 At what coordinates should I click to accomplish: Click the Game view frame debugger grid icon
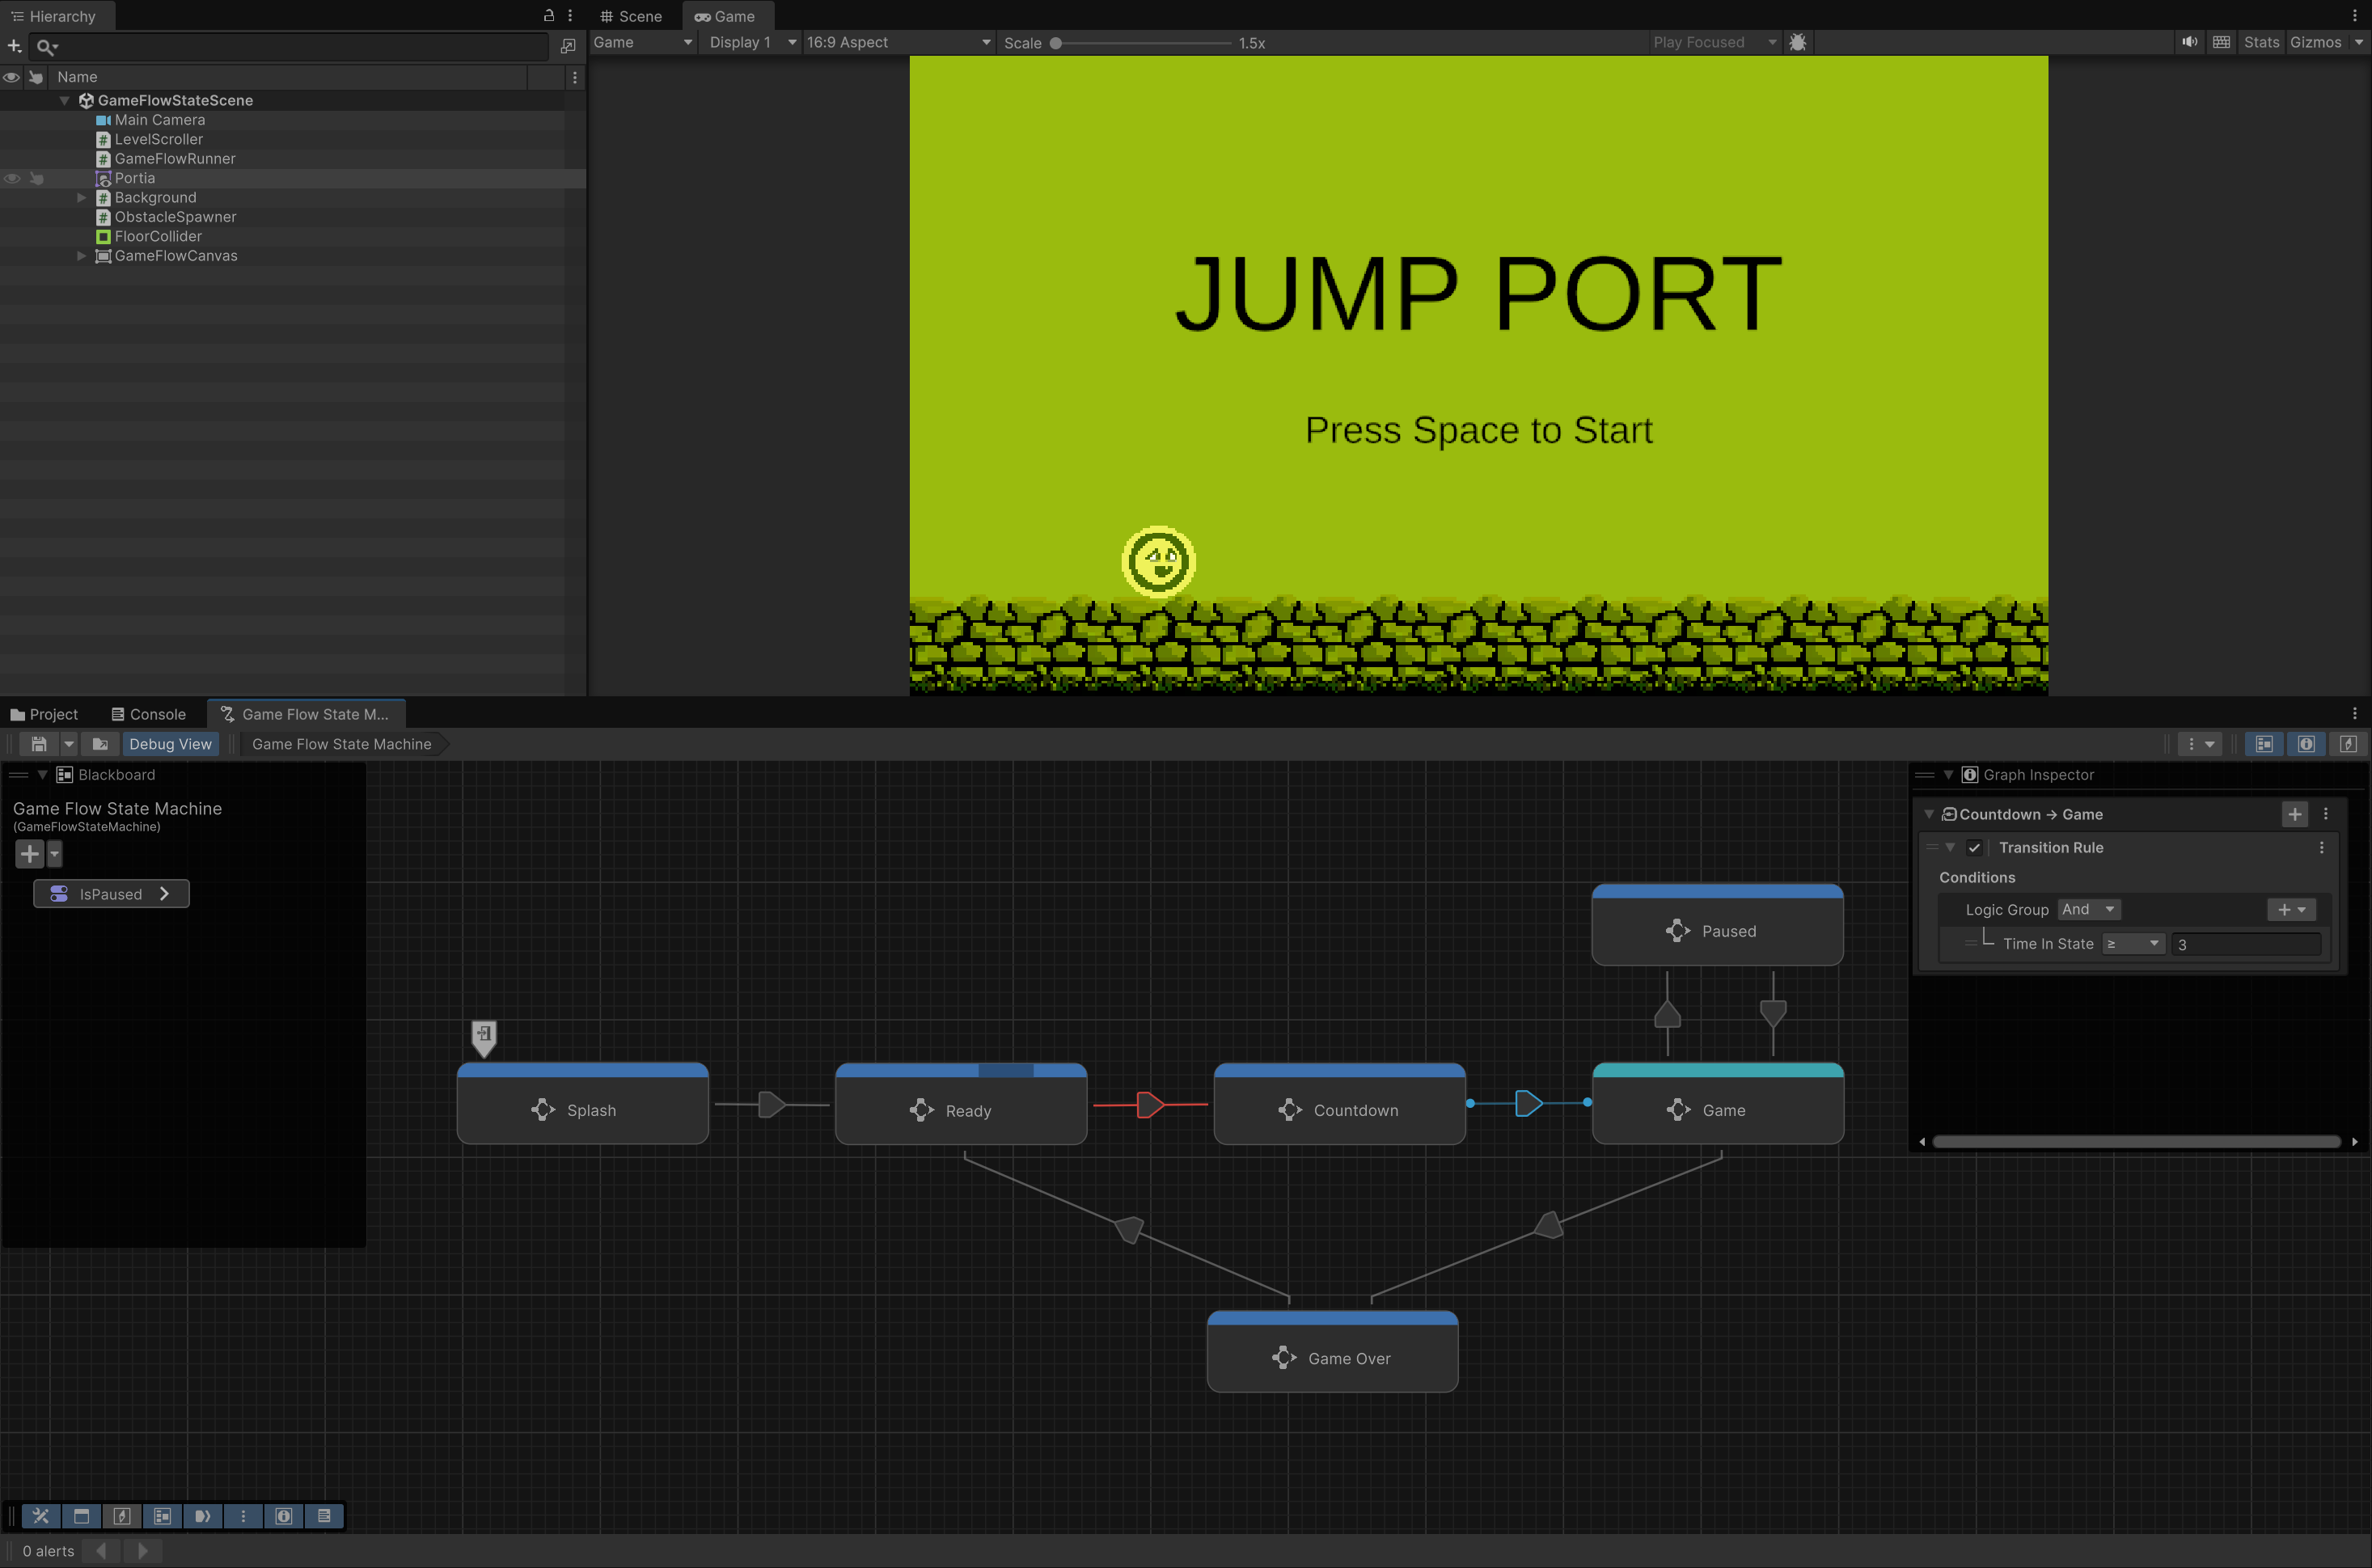click(2221, 42)
